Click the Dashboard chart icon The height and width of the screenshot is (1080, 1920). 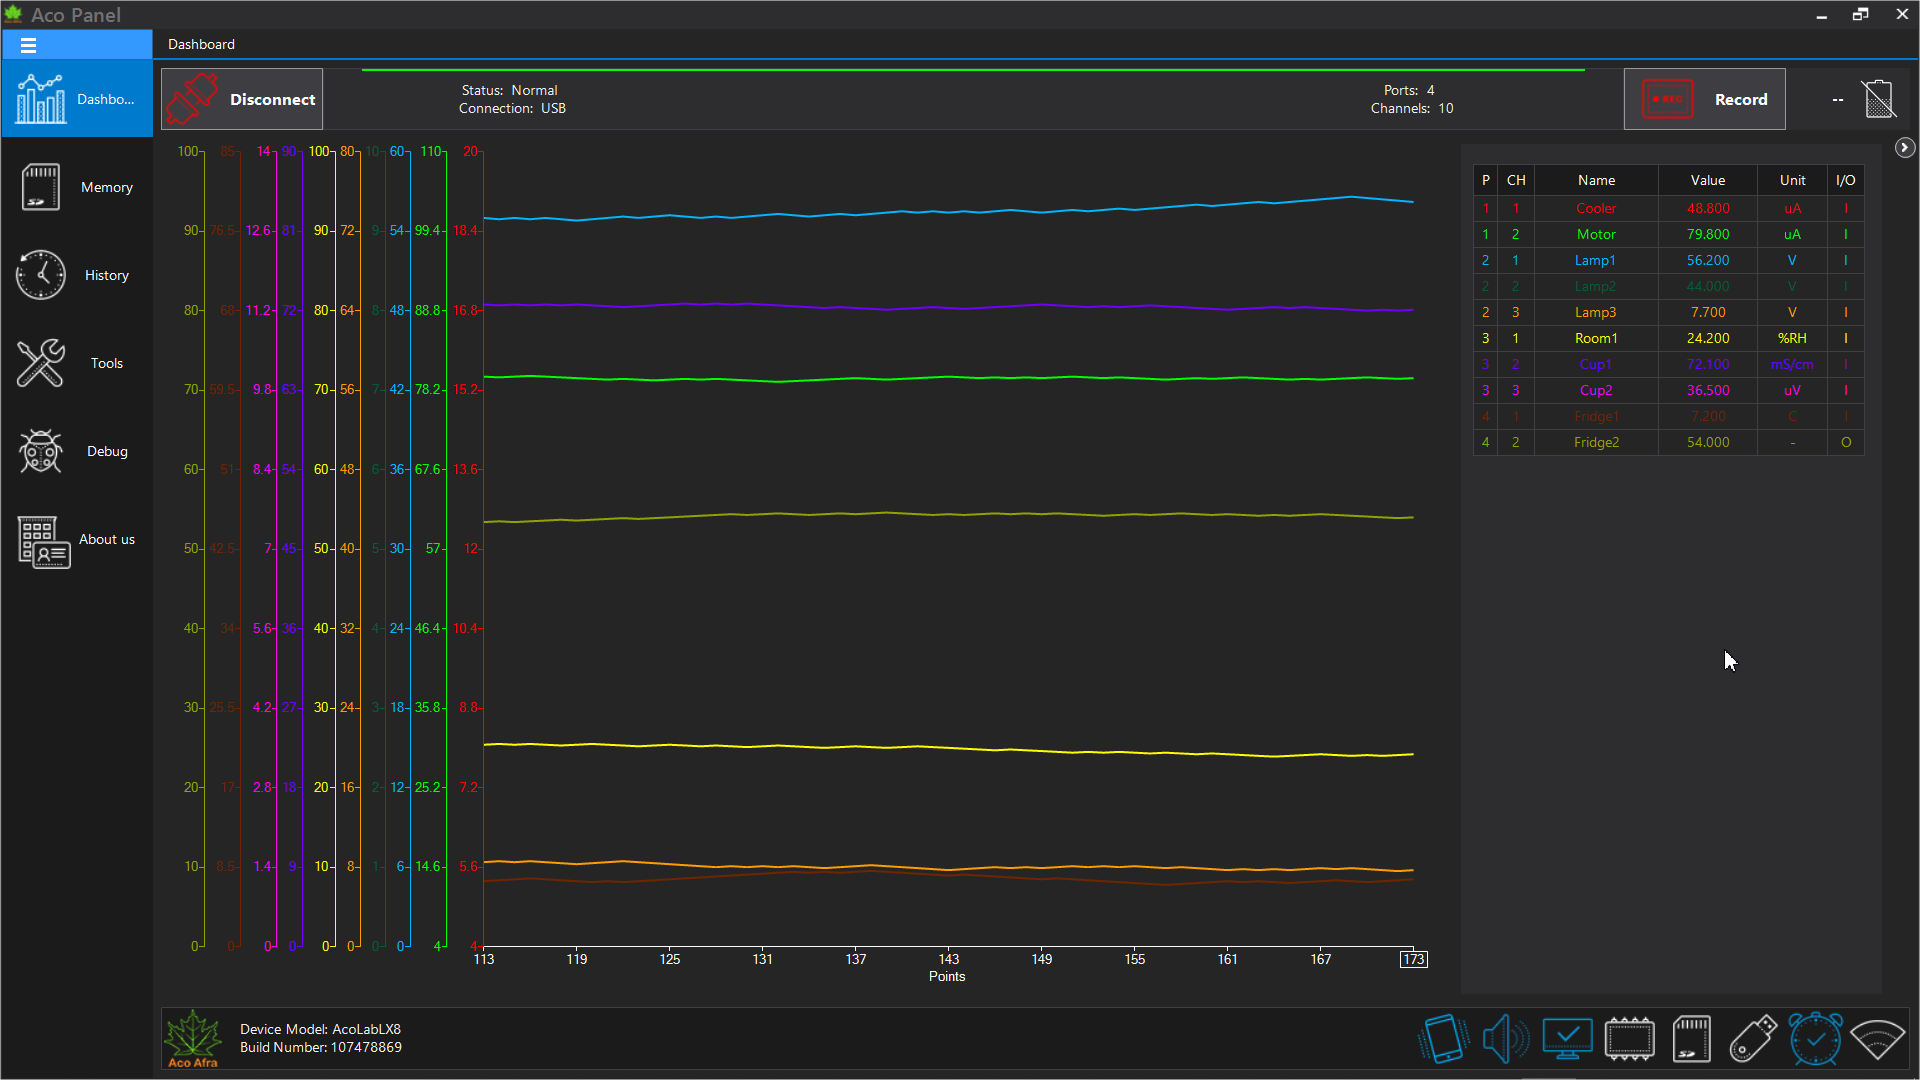tap(41, 99)
